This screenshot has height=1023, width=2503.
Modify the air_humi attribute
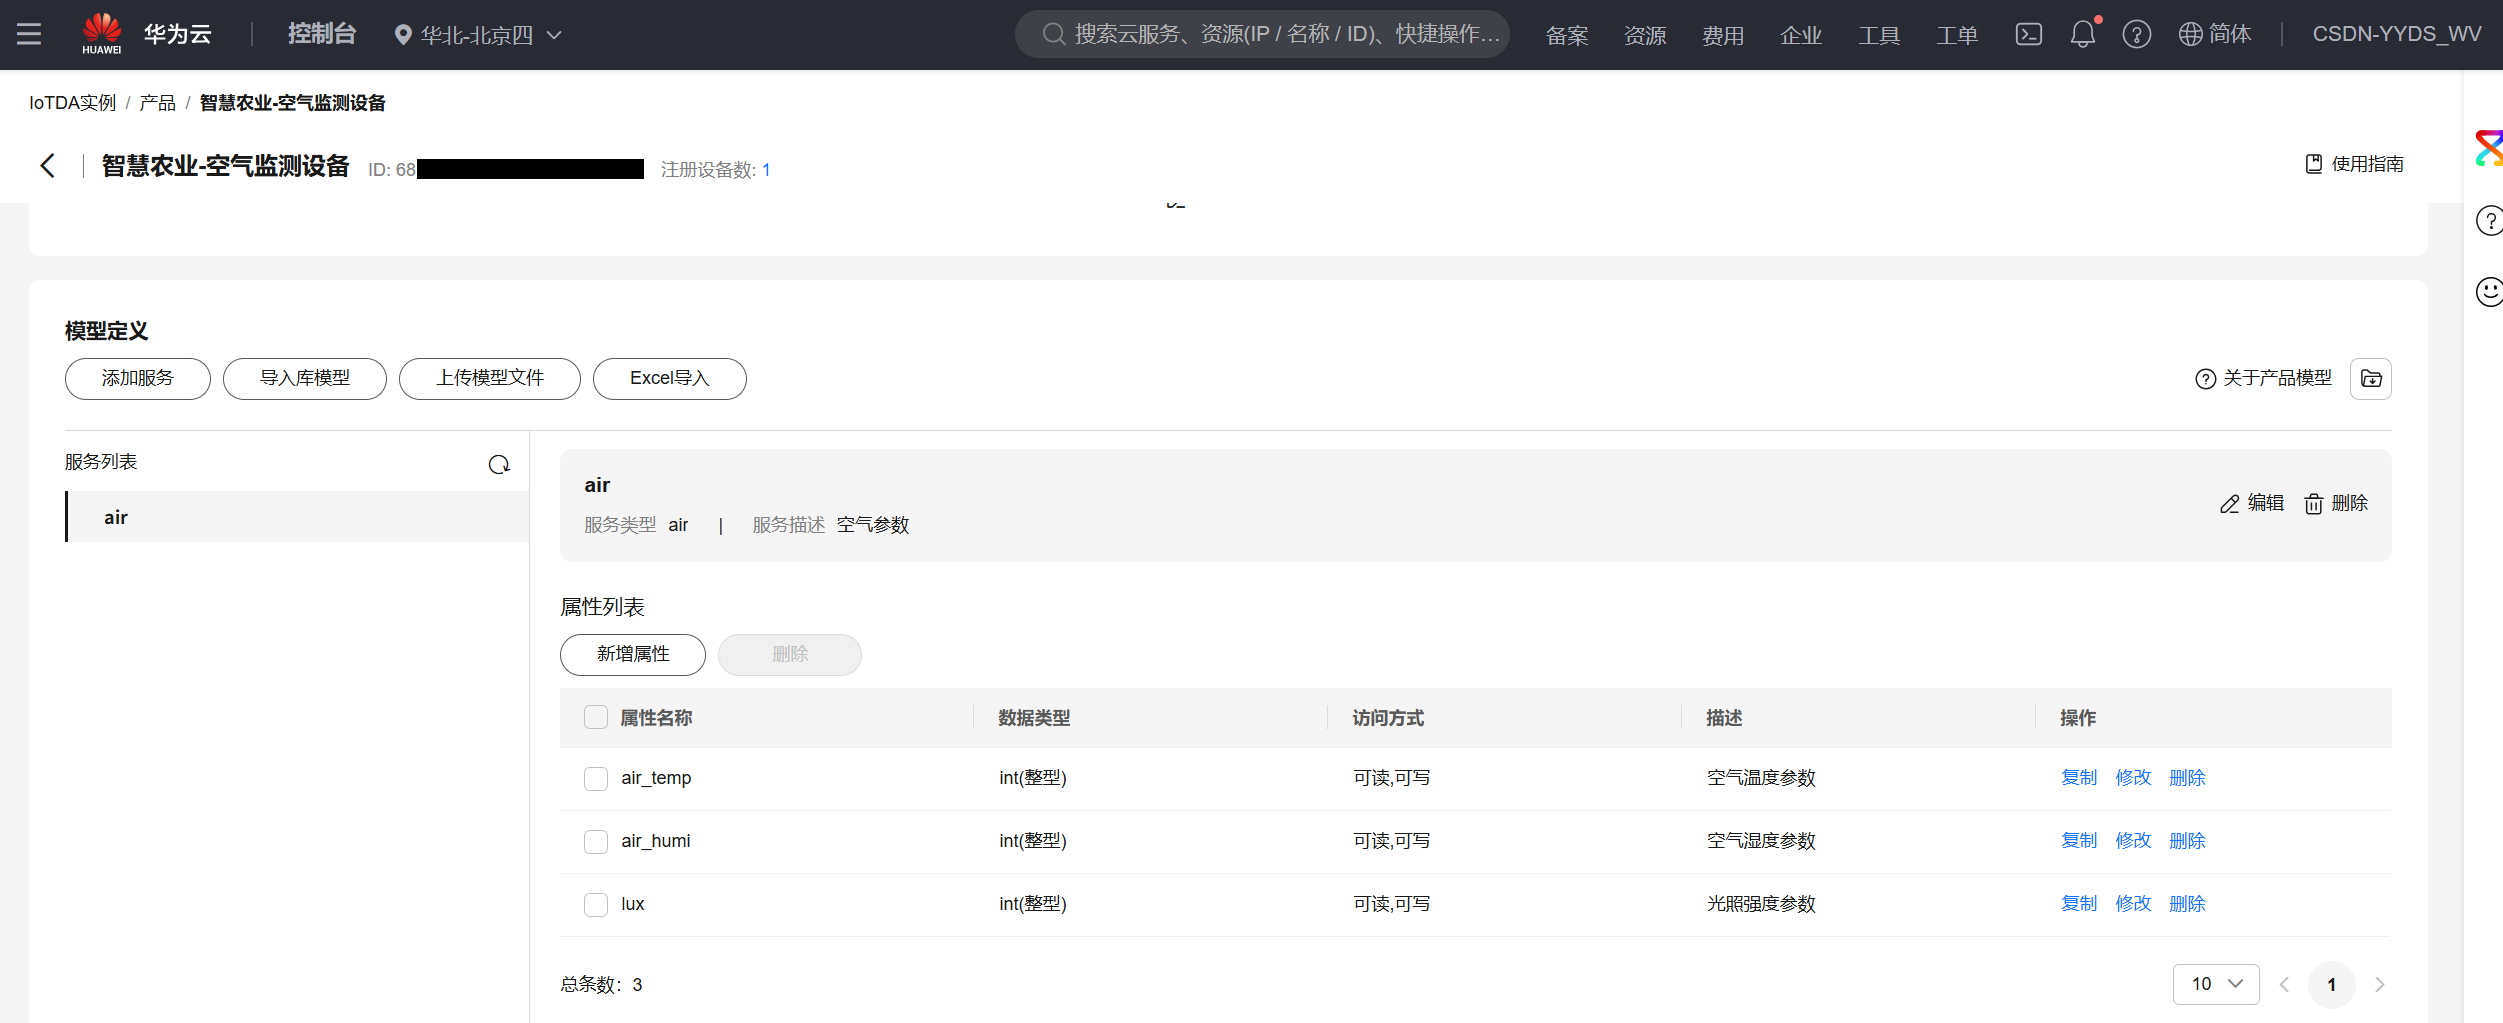2133,841
